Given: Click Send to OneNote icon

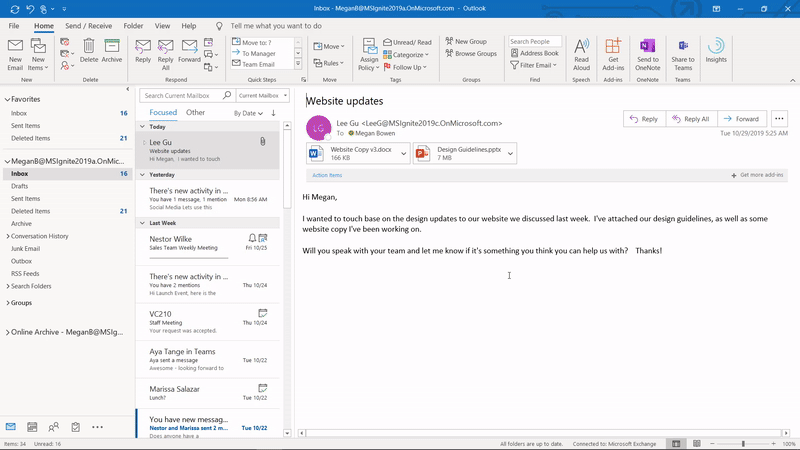Looking at the screenshot, I should [647, 50].
